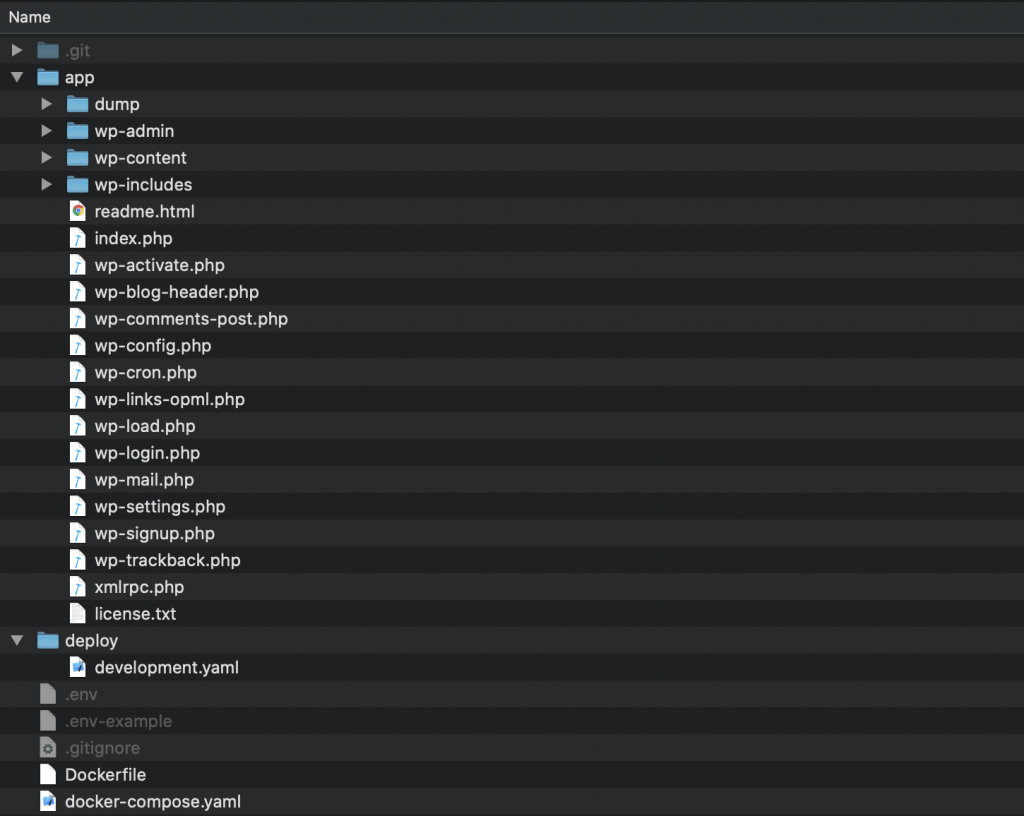Image resolution: width=1024 pixels, height=816 pixels.
Task: Select the wp-login.php file row
Action: pyautogui.click(x=512, y=453)
